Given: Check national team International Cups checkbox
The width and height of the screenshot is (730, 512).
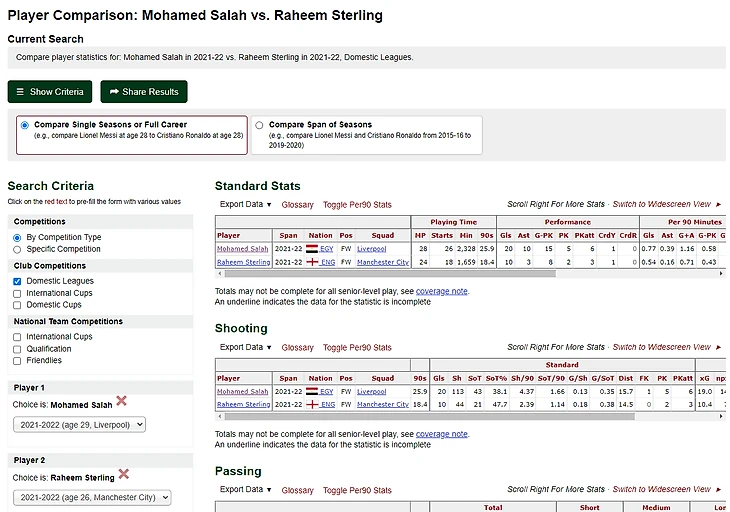Looking at the screenshot, I should [17, 337].
